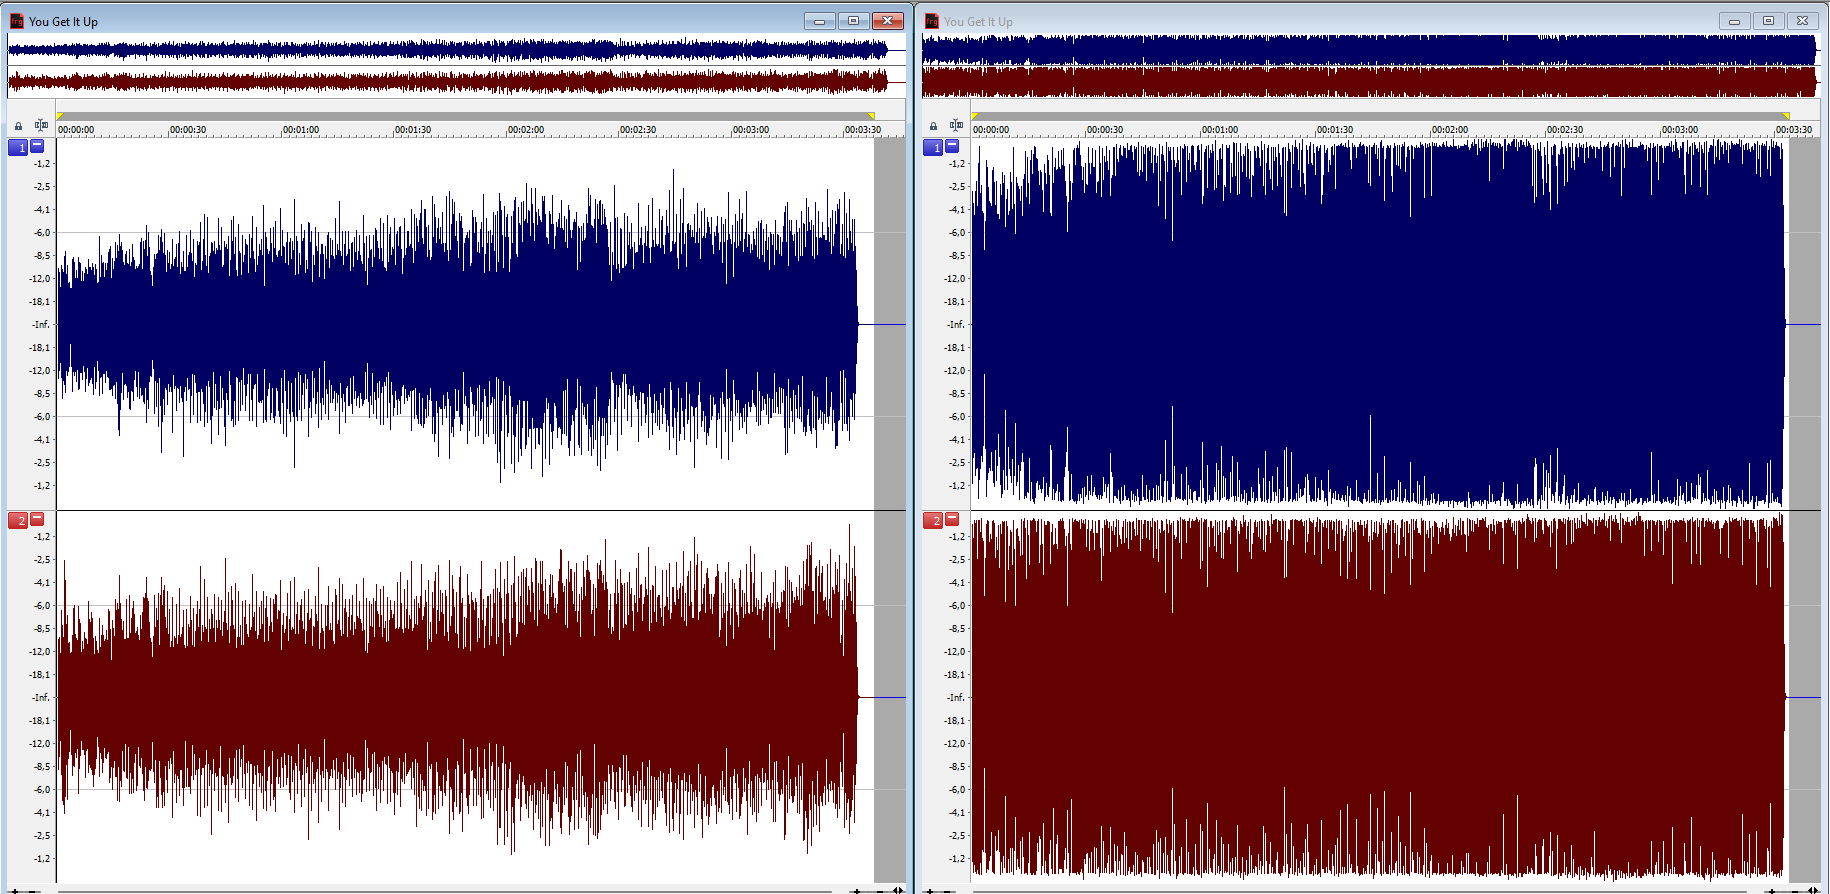1830x894 pixels.
Task: Click yellow loop end marker in right window
Action: pyautogui.click(x=1786, y=116)
